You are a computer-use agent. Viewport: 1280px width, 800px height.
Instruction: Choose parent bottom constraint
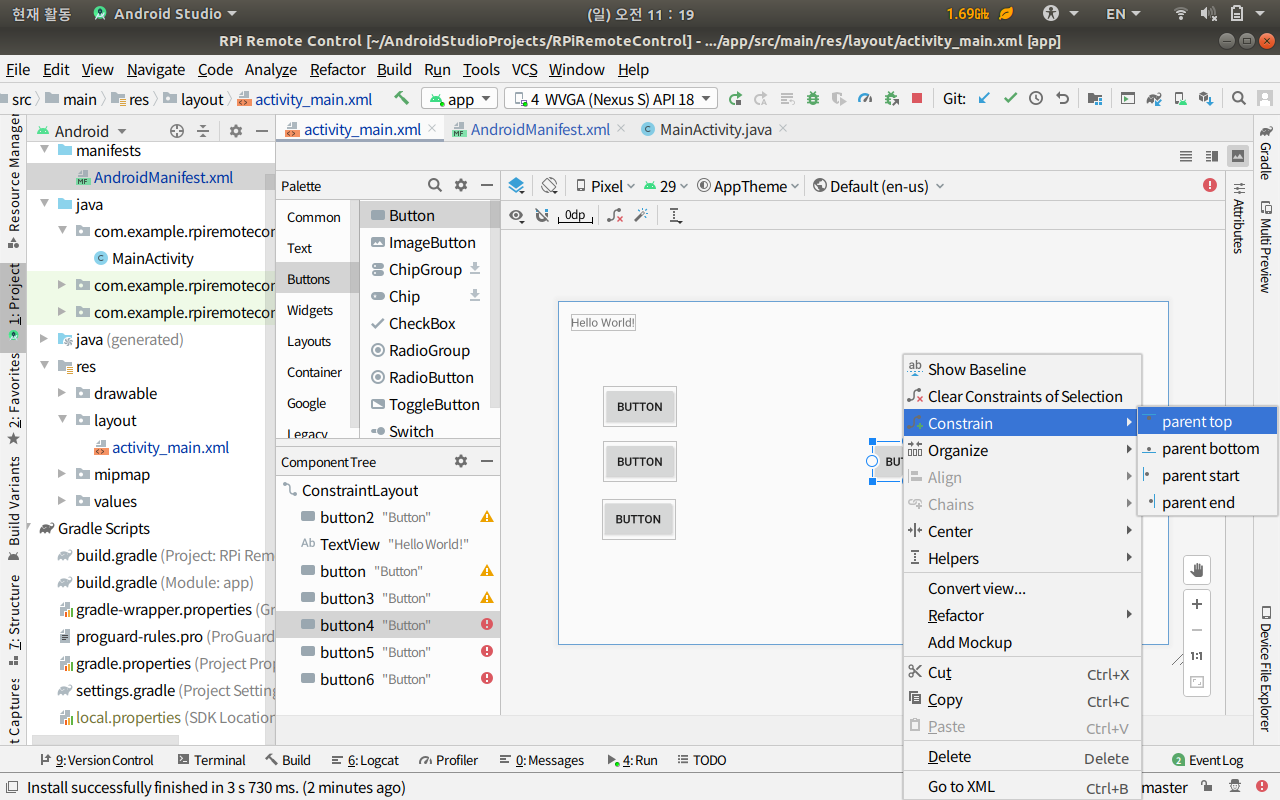pyautogui.click(x=1207, y=448)
